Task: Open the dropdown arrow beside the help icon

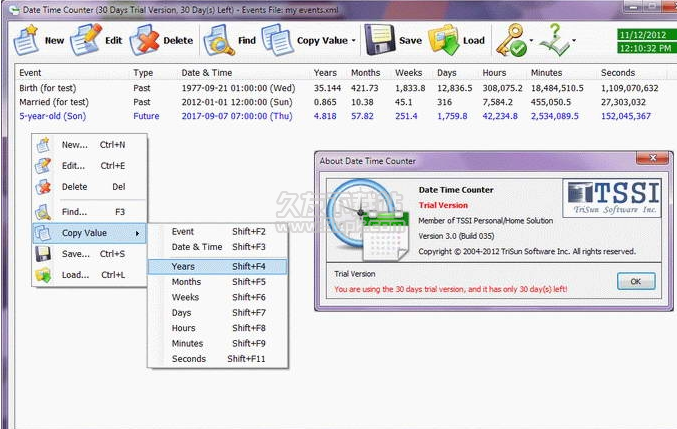Action: 574,41
